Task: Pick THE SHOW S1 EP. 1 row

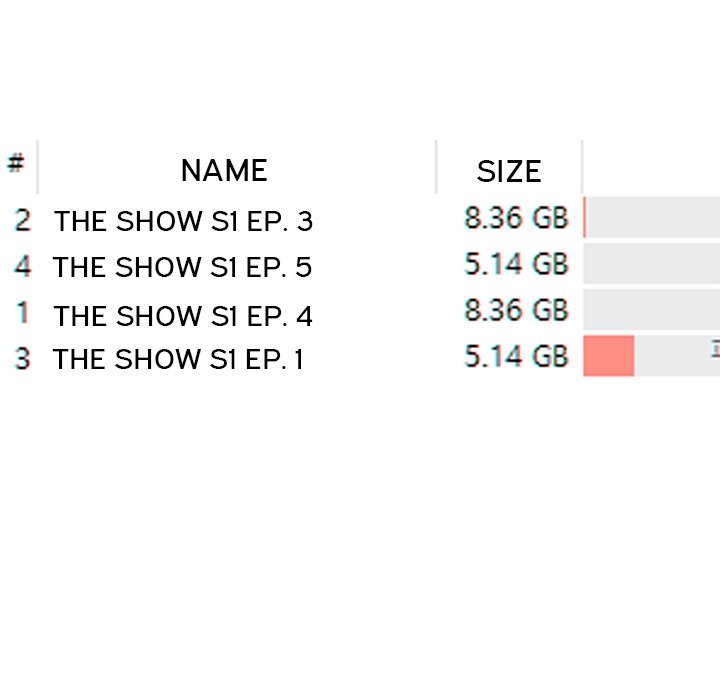Action: tap(179, 359)
